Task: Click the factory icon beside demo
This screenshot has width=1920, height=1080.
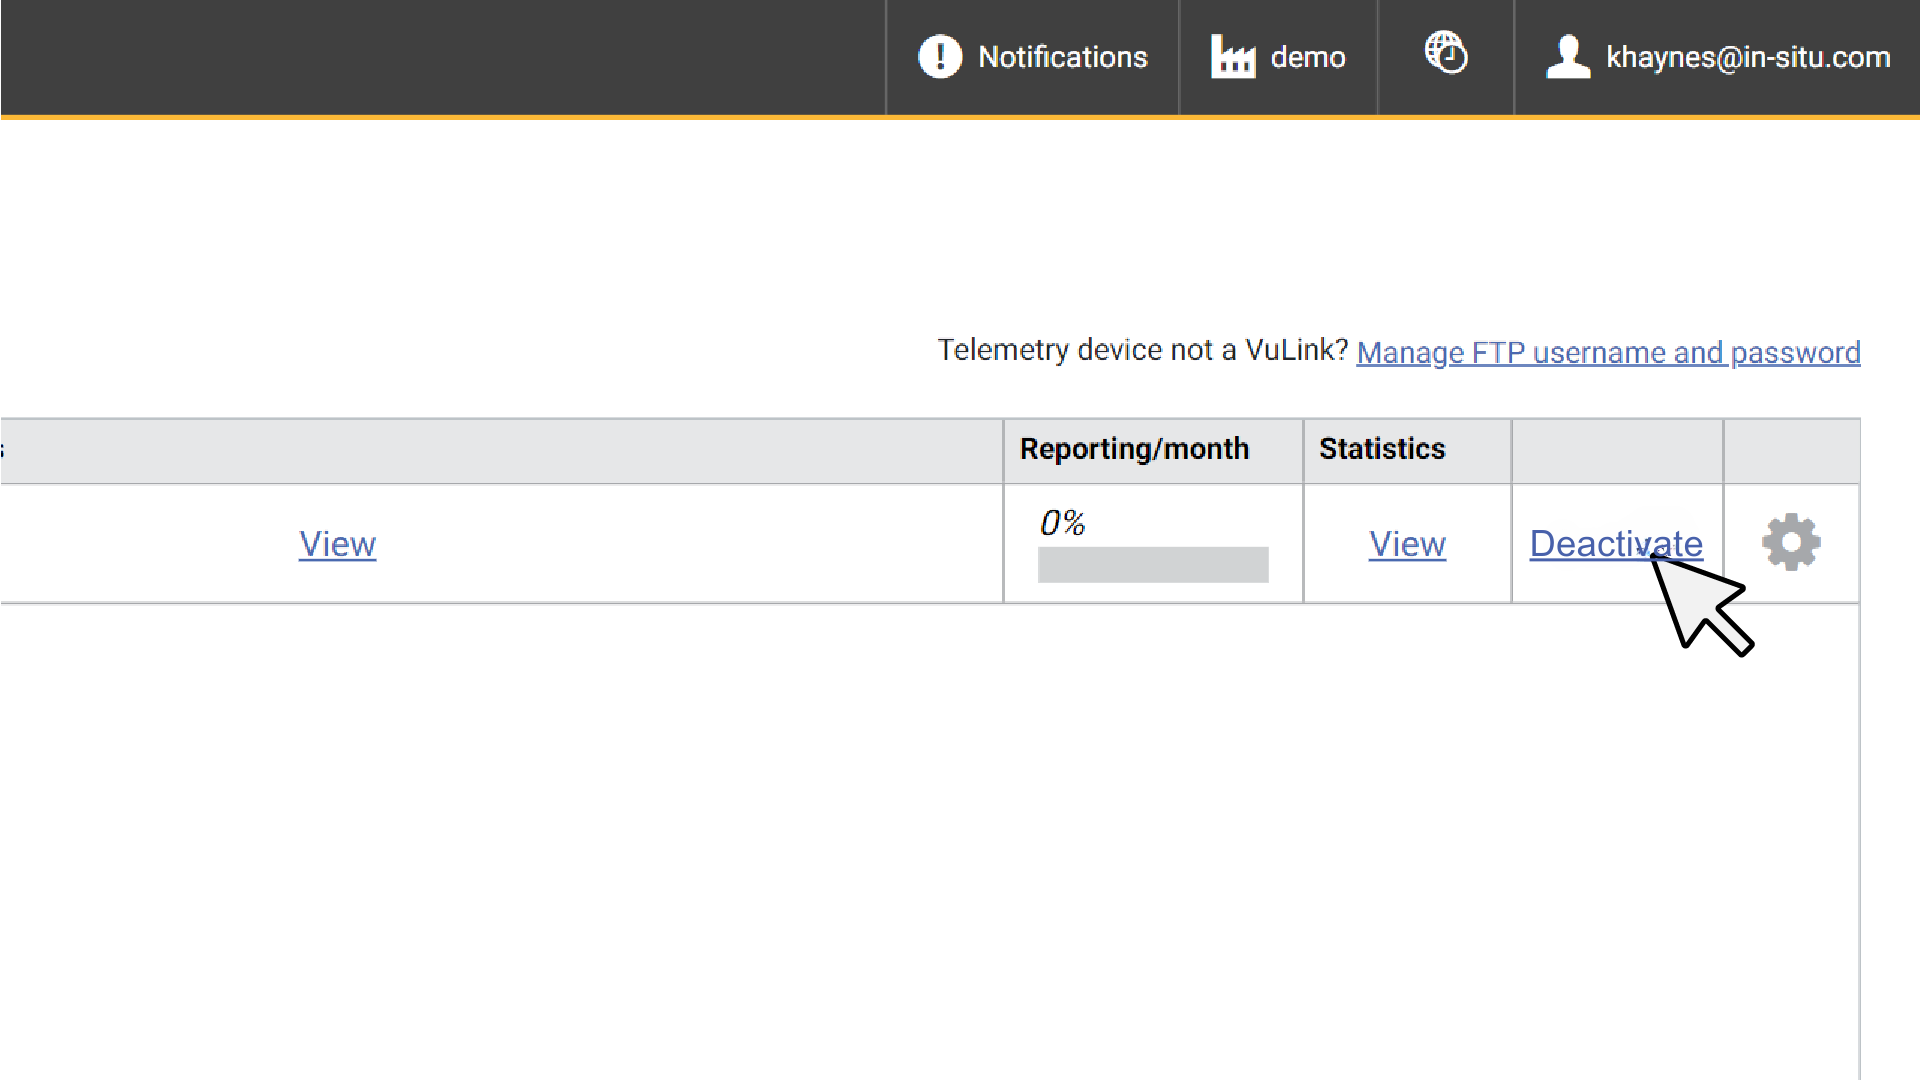Action: (x=1232, y=57)
